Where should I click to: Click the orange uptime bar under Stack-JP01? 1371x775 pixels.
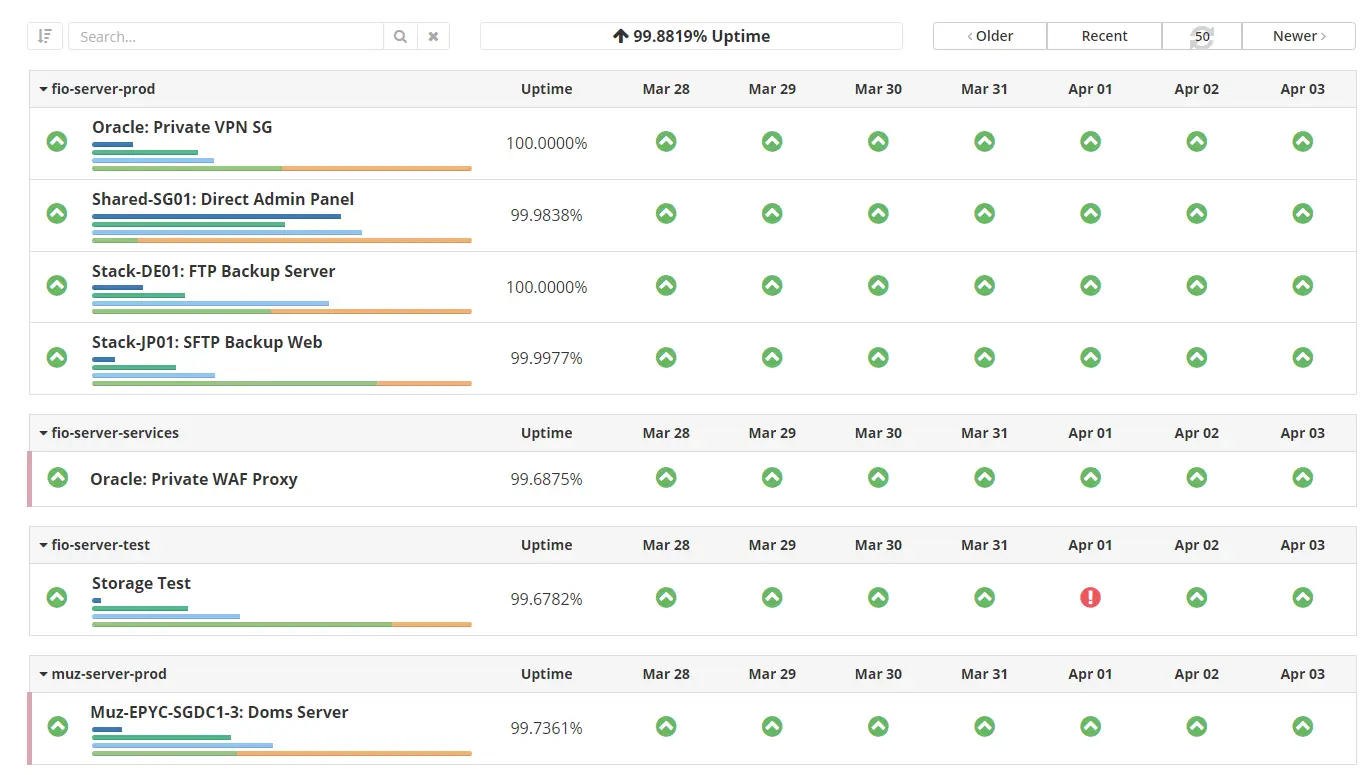click(424, 383)
